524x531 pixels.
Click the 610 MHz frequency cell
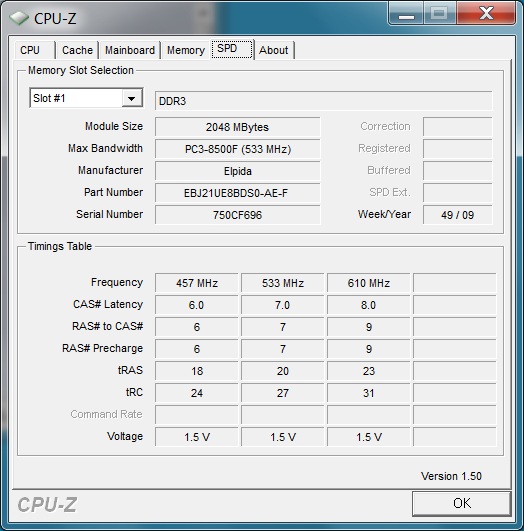tap(369, 283)
